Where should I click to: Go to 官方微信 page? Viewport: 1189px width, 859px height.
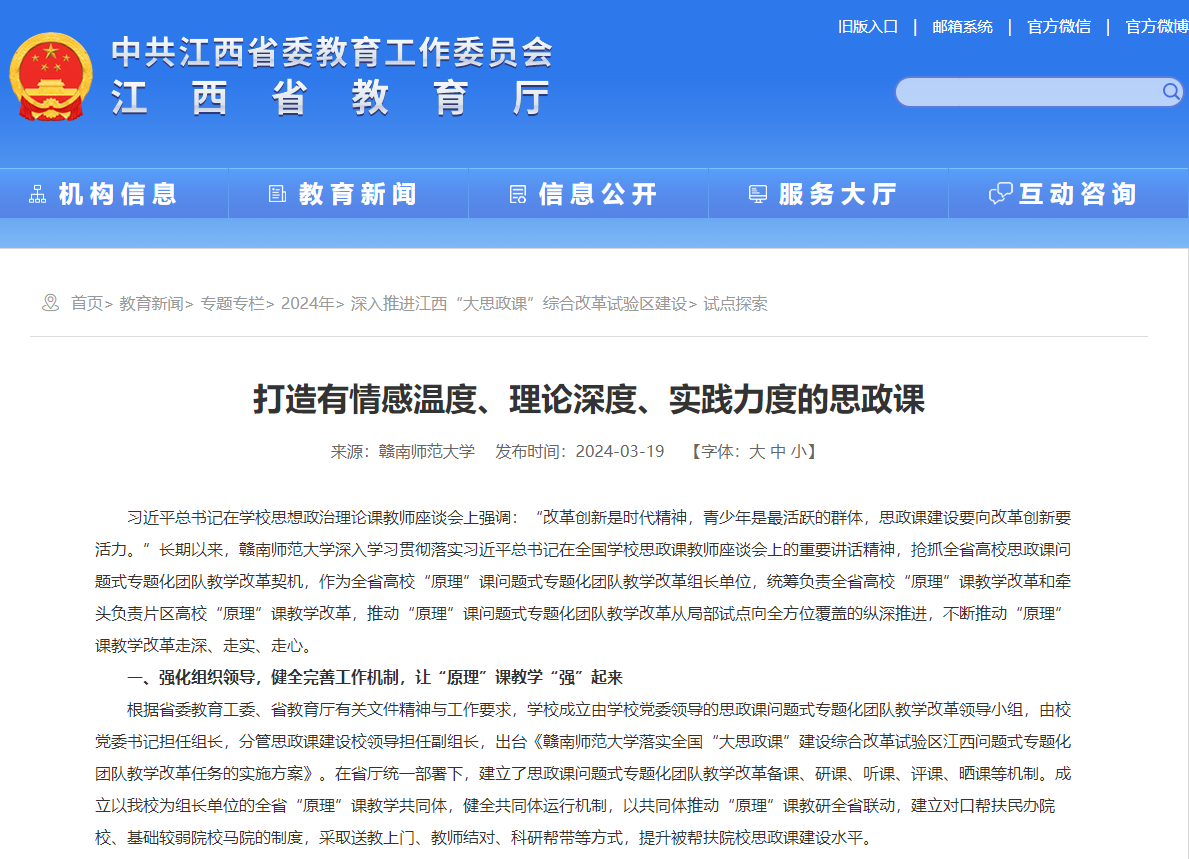pyautogui.click(x=1059, y=27)
